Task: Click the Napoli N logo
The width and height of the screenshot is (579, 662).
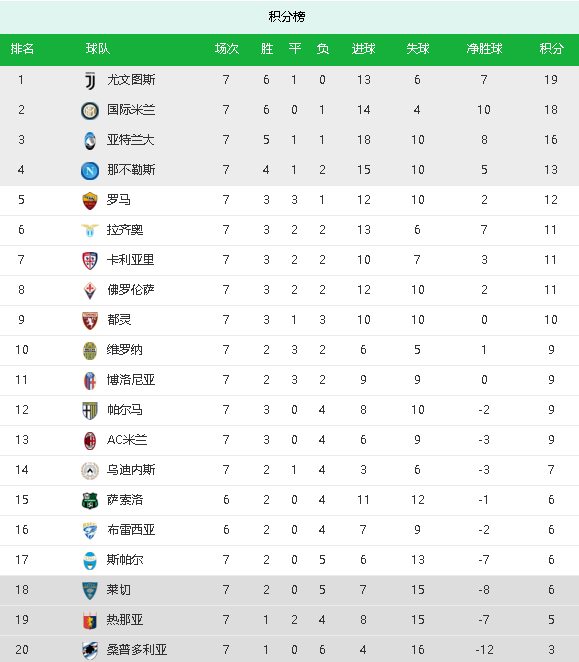Action: click(90, 171)
